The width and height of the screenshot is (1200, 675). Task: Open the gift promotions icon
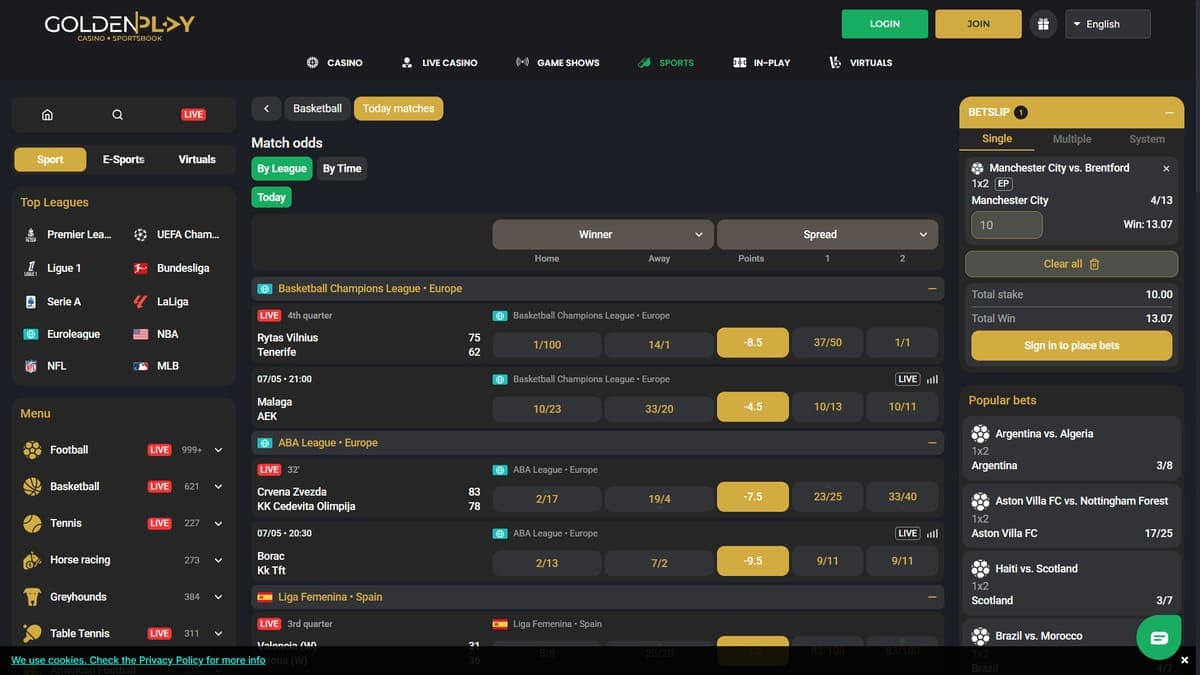(1043, 24)
